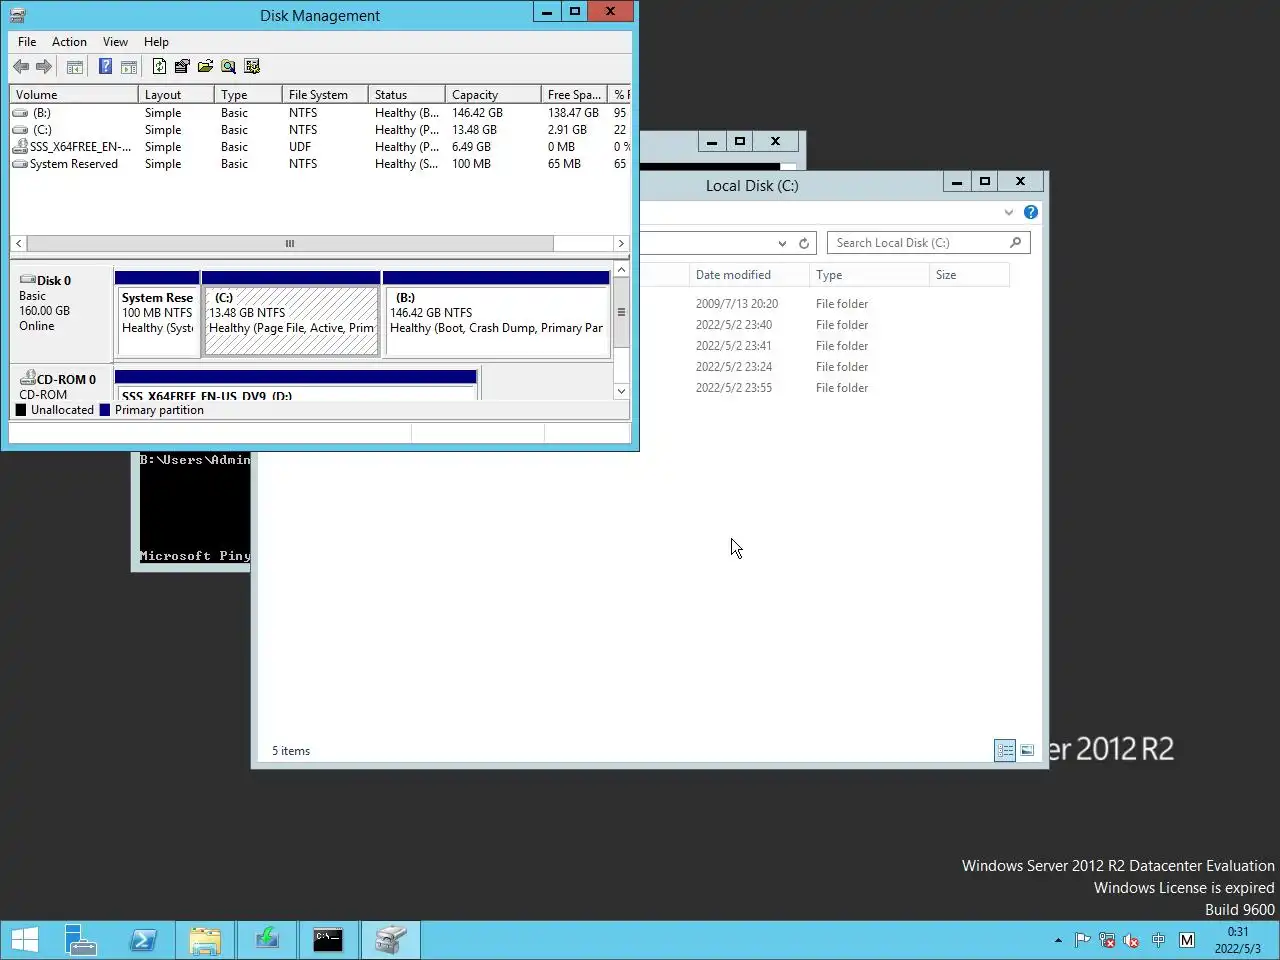Open the File menu
The width and height of the screenshot is (1280, 960).
[27, 42]
